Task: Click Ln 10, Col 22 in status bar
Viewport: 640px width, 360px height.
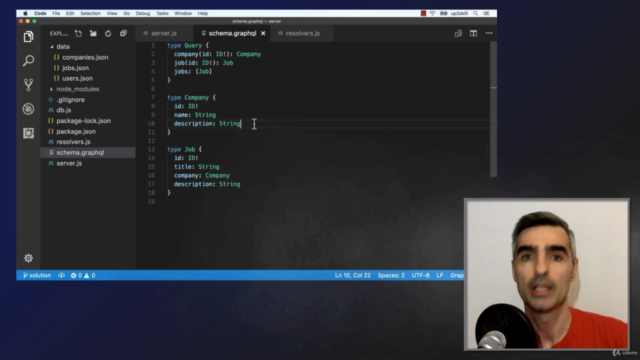Action: [x=353, y=276]
